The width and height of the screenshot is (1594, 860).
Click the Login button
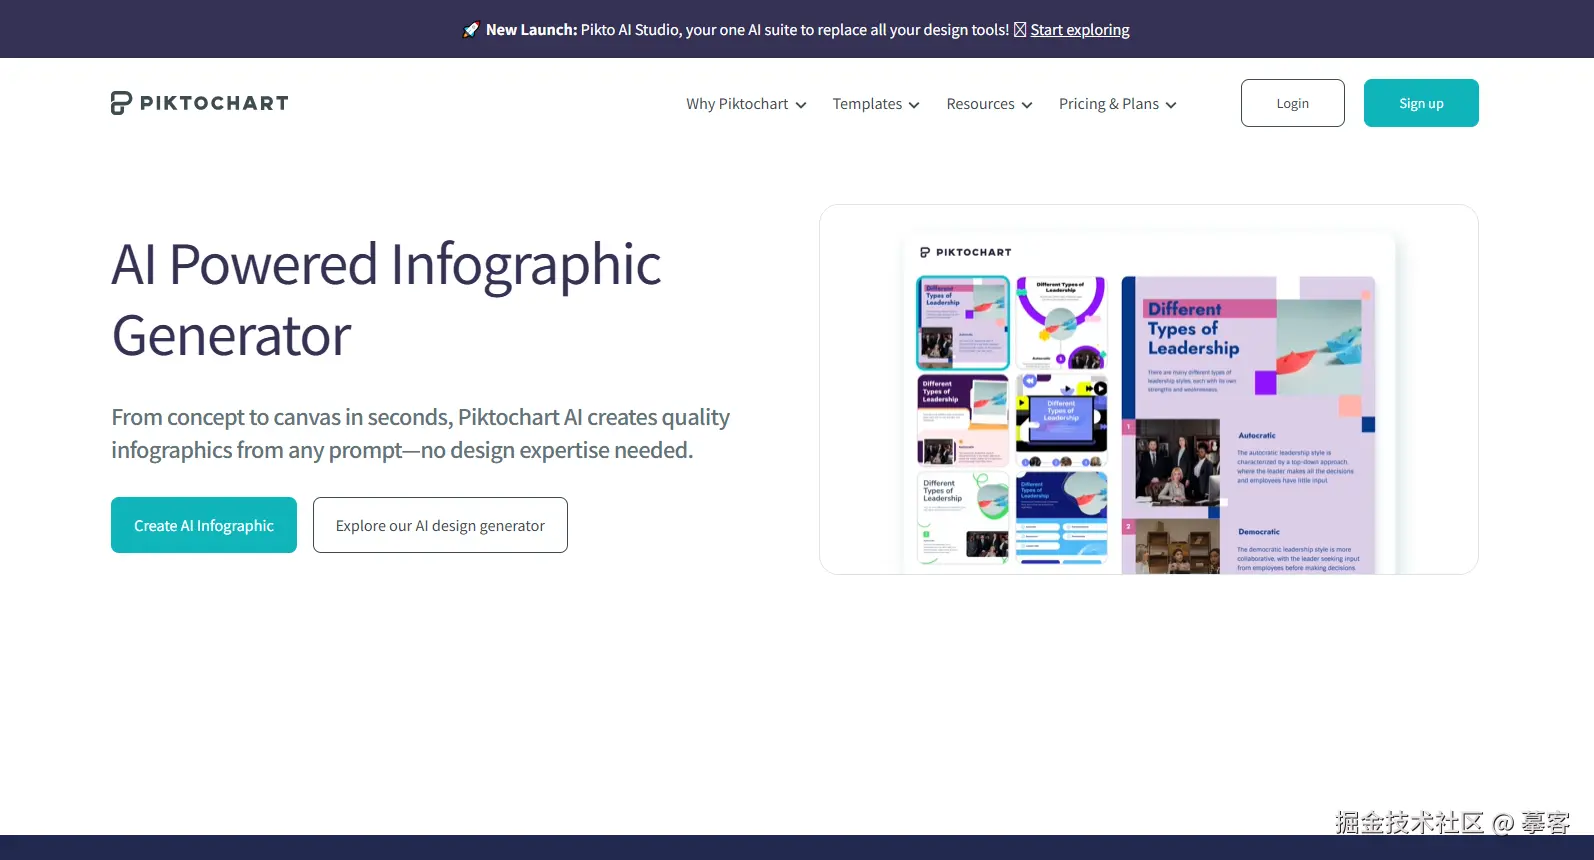1293,103
